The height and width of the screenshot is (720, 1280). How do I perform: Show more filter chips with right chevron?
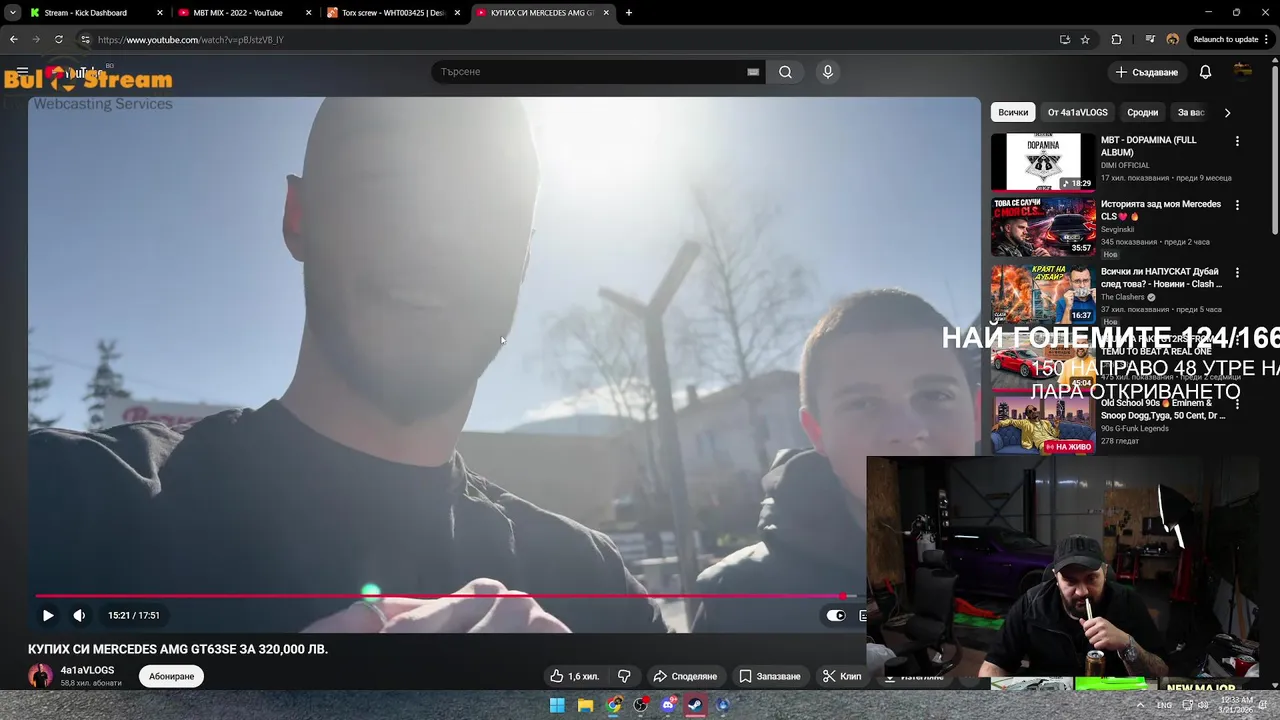pos(1227,113)
